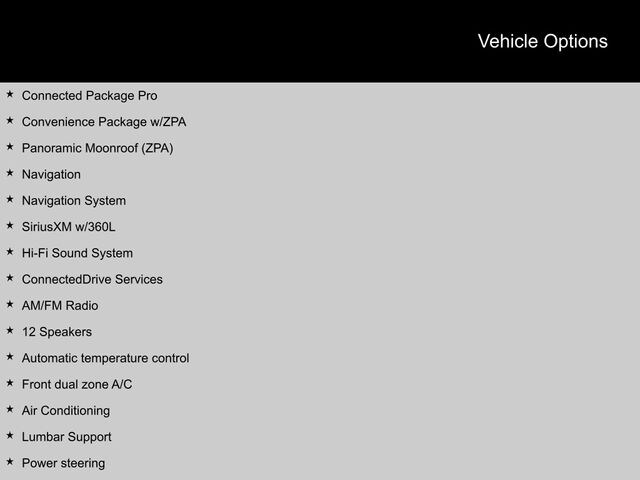Viewport: 640px width, 480px height.
Task: Click the star bullet beside Hi-Fi Sound System
Action: 9,252
